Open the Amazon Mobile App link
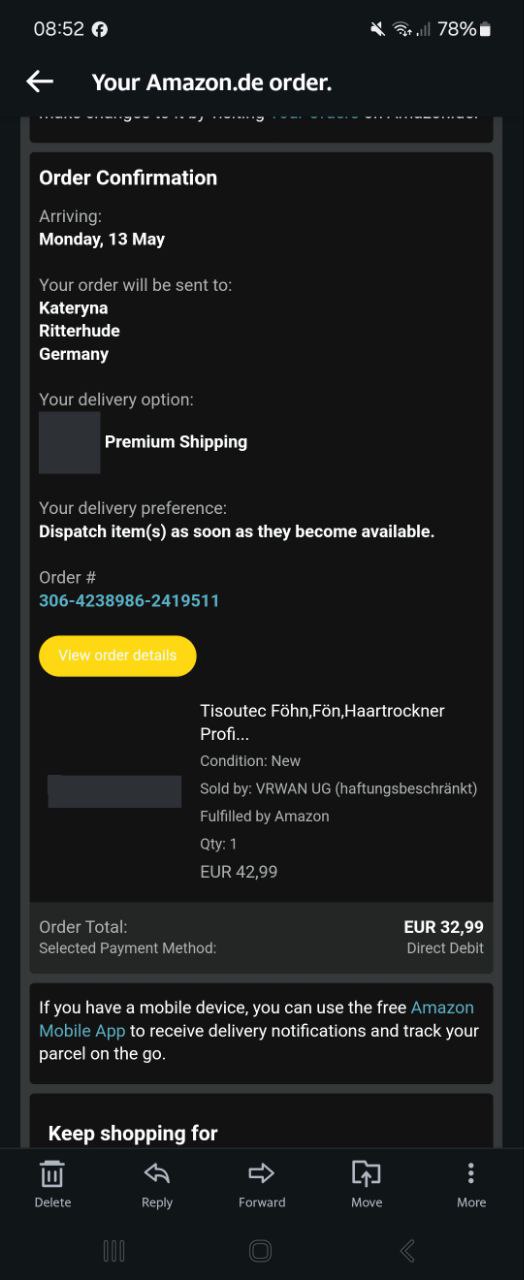 tap(256, 1019)
